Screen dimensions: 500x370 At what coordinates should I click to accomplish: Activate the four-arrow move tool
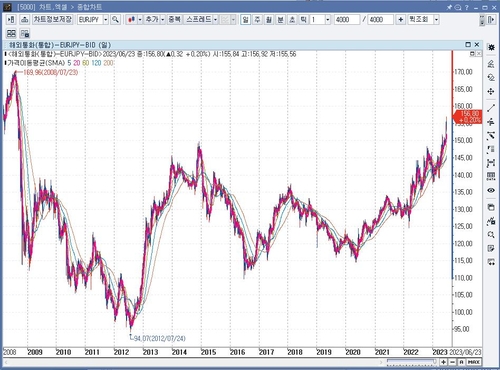click(x=491, y=91)
